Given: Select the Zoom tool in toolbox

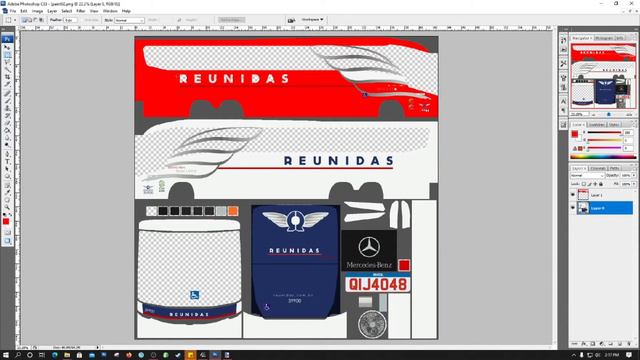Looking at the screenshot, I should (x=7, y=207).
